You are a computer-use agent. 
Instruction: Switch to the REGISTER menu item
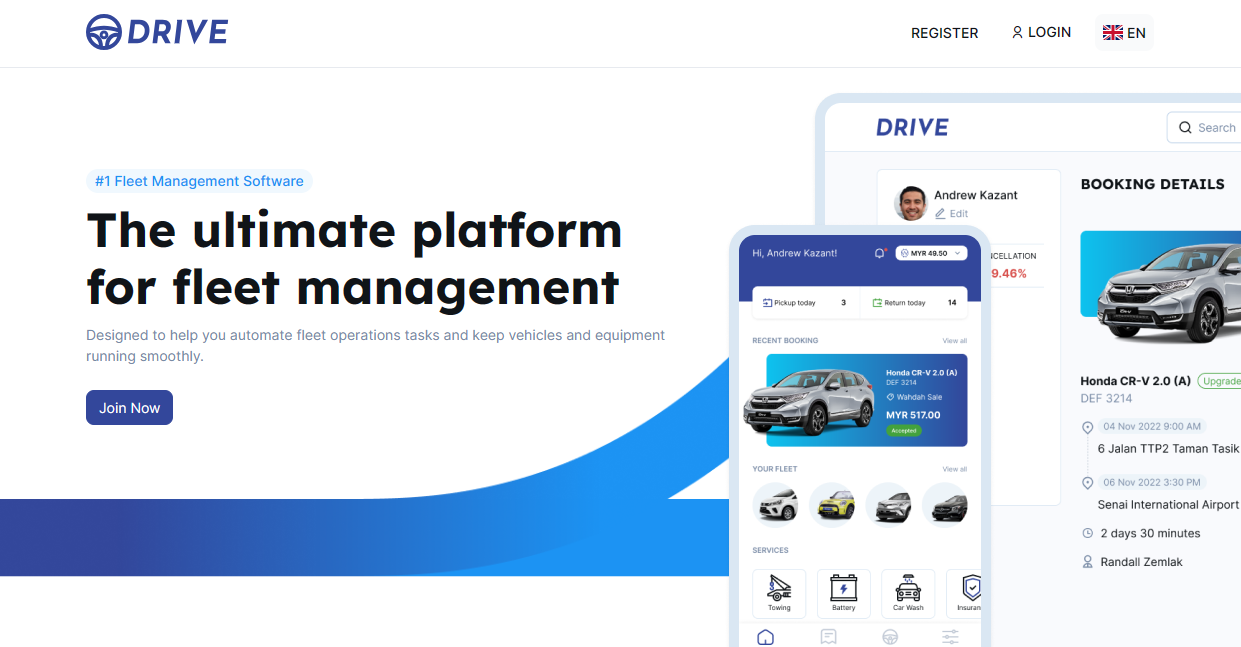944,33
